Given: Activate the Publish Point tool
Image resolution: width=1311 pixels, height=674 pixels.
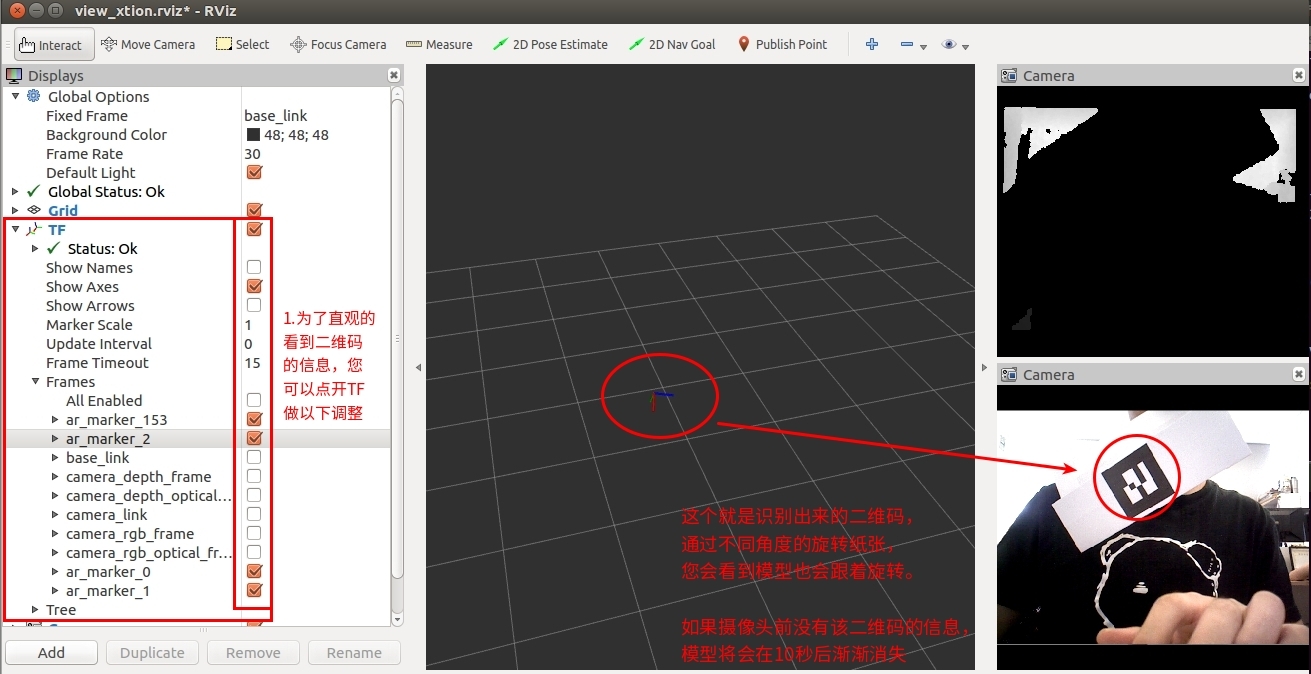Looking at the screenshot, I should coord(782,44).
